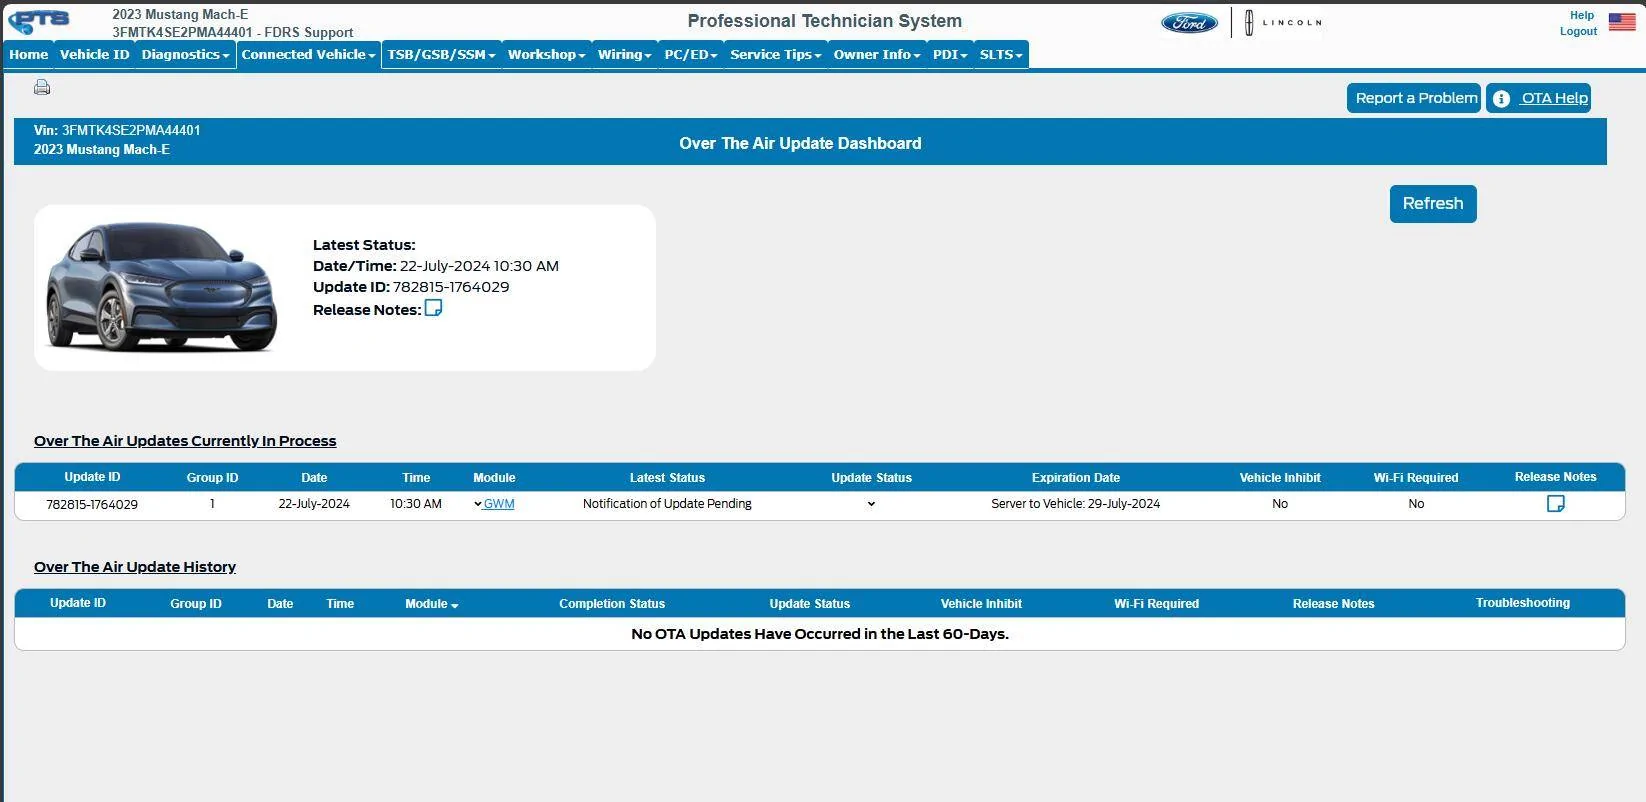Open Release Notes icon in Latest Status card

pyautogui.click(x=433, y=308)
